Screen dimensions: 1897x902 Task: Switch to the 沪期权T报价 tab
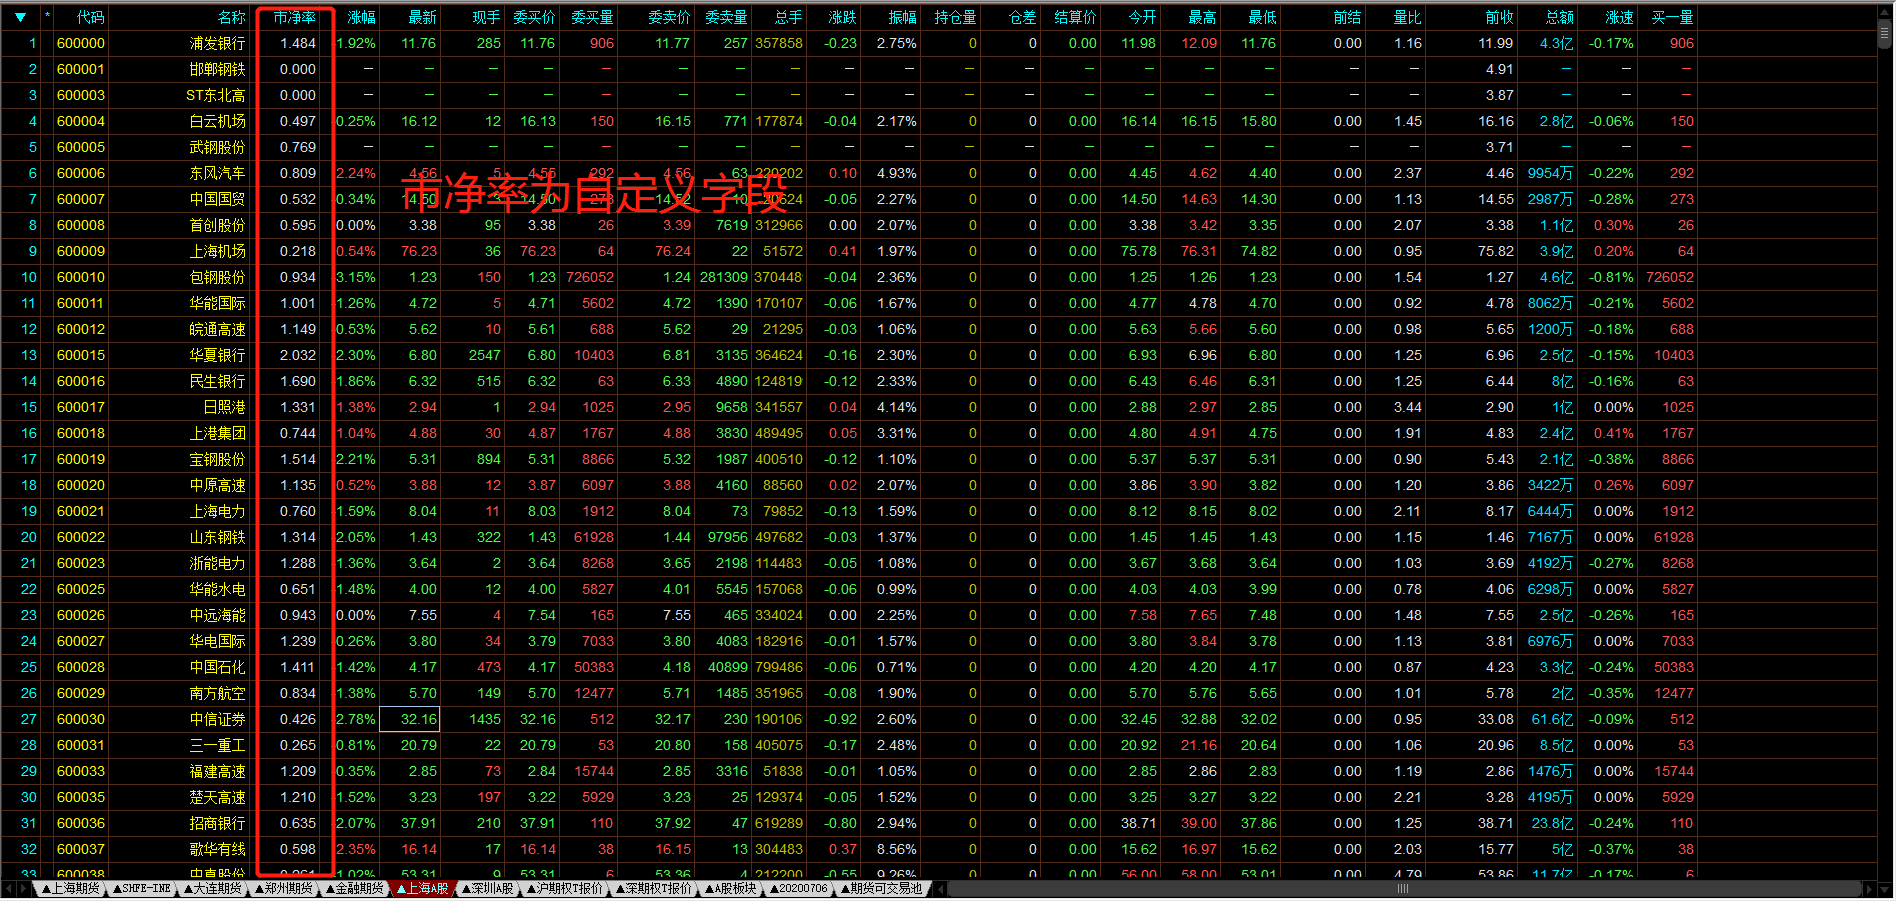tap(565, 888)
